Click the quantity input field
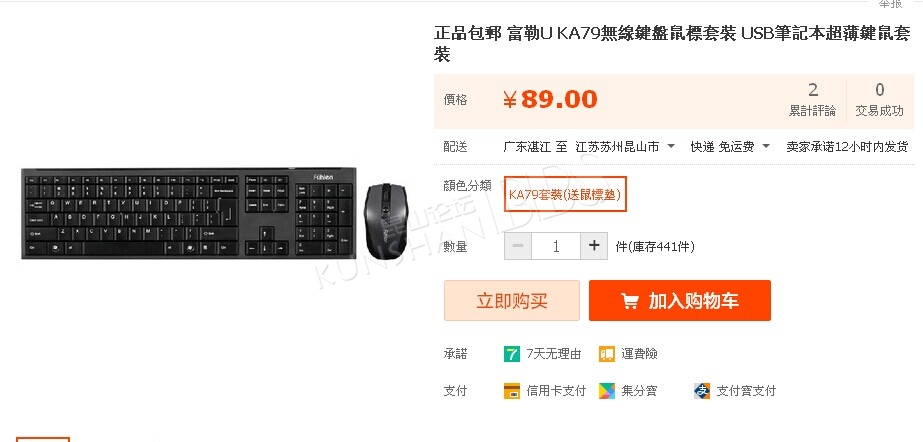 point(556,246)
